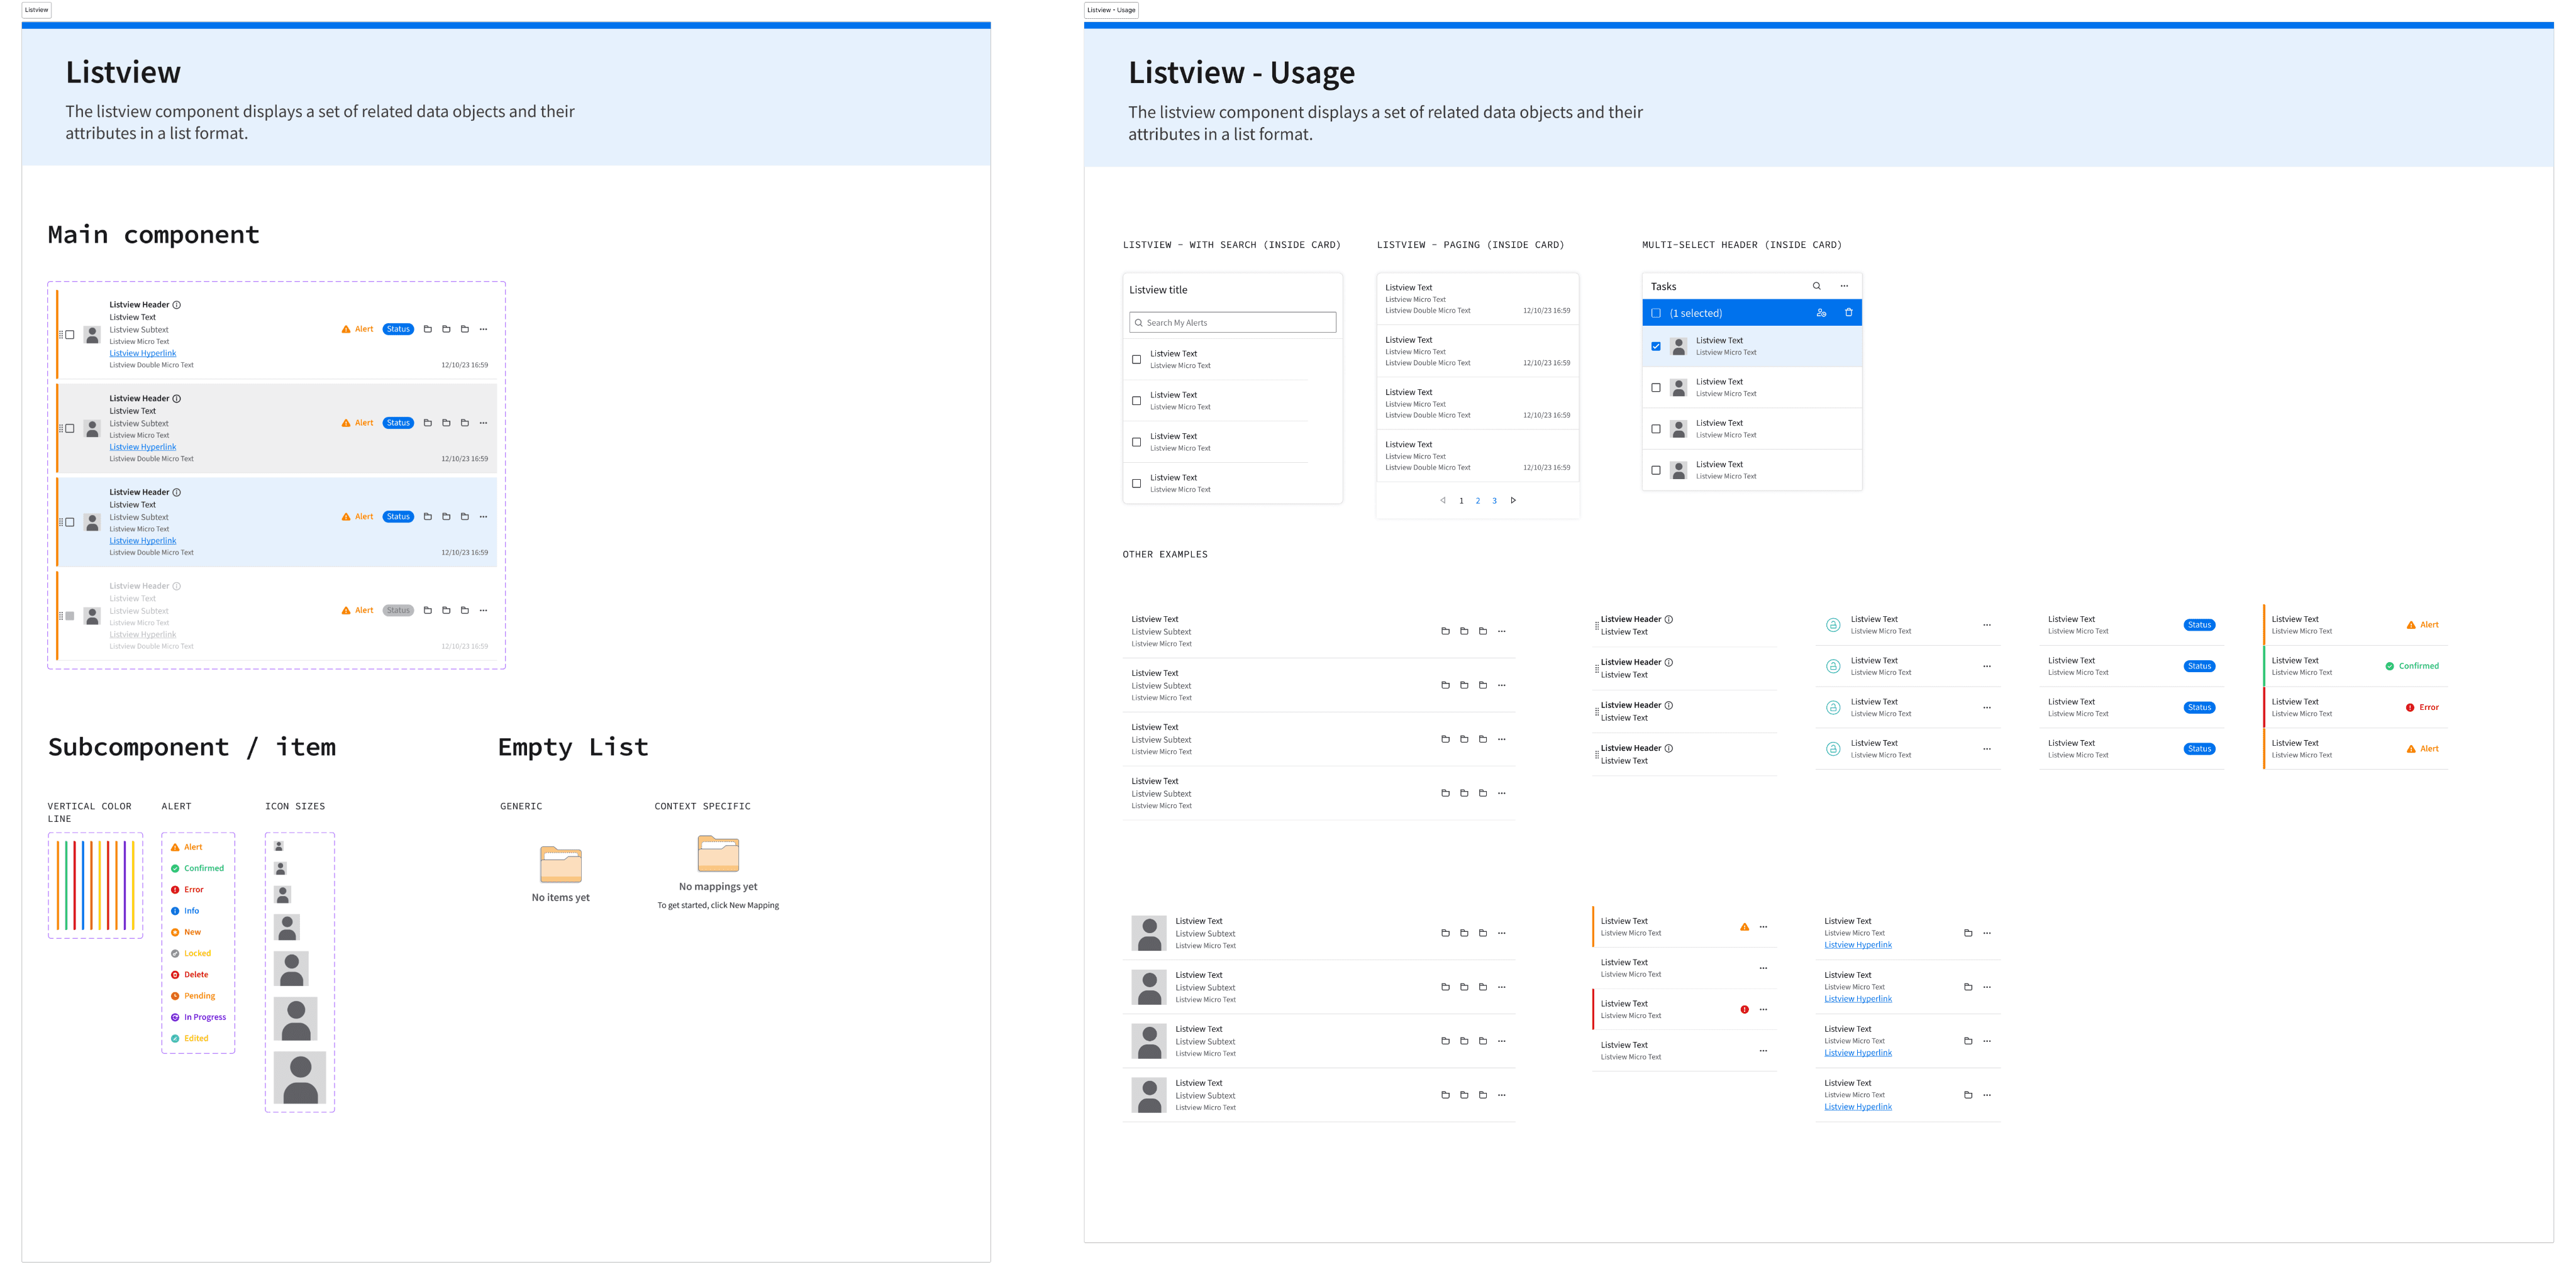The height and width of the screenshot is (1284, 2576).
Task: Click the '(1 selected)' label
Action: (x=1696, y=313)
